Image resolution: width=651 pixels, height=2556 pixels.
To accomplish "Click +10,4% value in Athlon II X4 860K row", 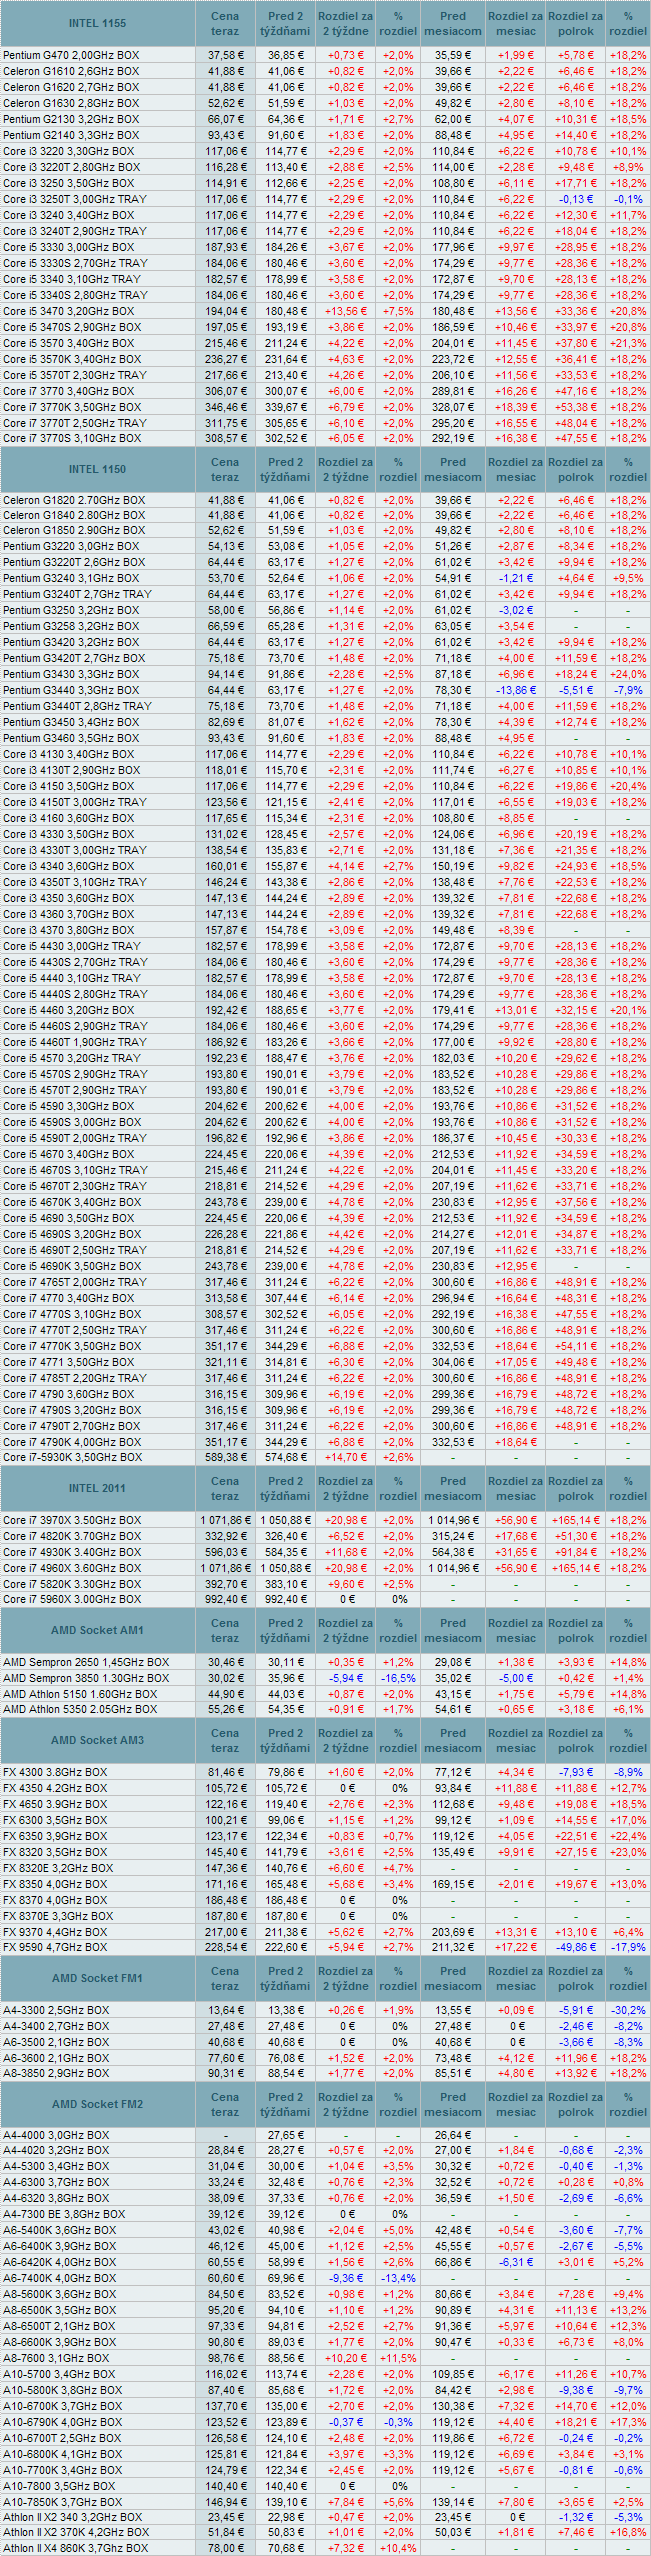I will tap(399, 2548).
